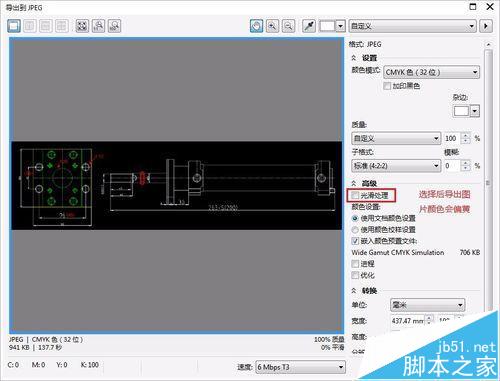500x381 pixels.
Task: Select the single full preview layout icon
Action: point(14,26)
